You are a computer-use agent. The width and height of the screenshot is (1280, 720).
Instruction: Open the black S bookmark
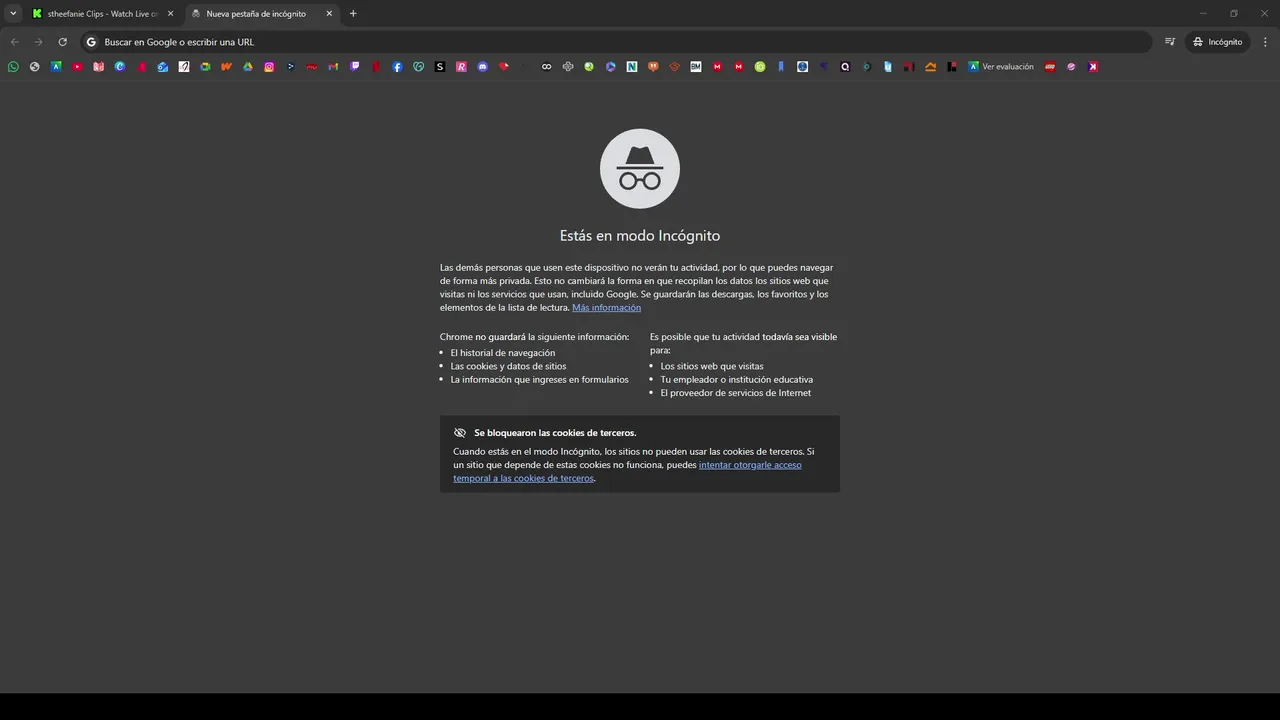(x=440, y=67)
